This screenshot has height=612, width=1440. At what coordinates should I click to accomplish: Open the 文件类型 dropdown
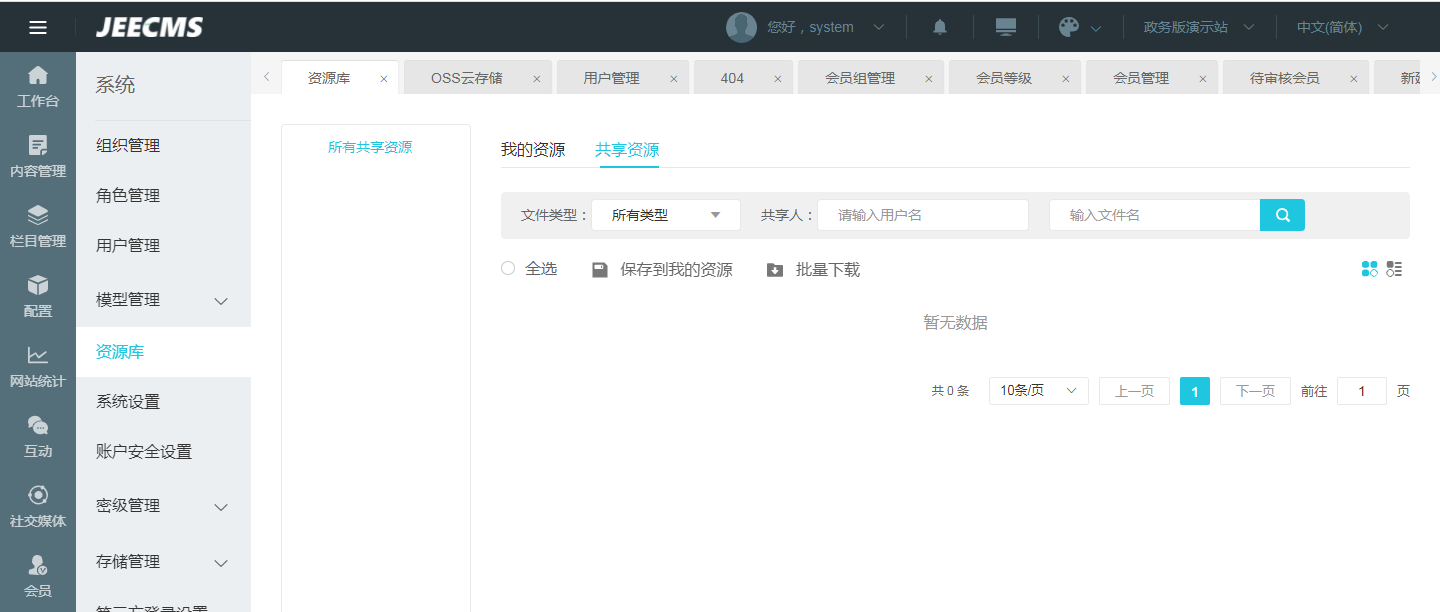[666, 215]
